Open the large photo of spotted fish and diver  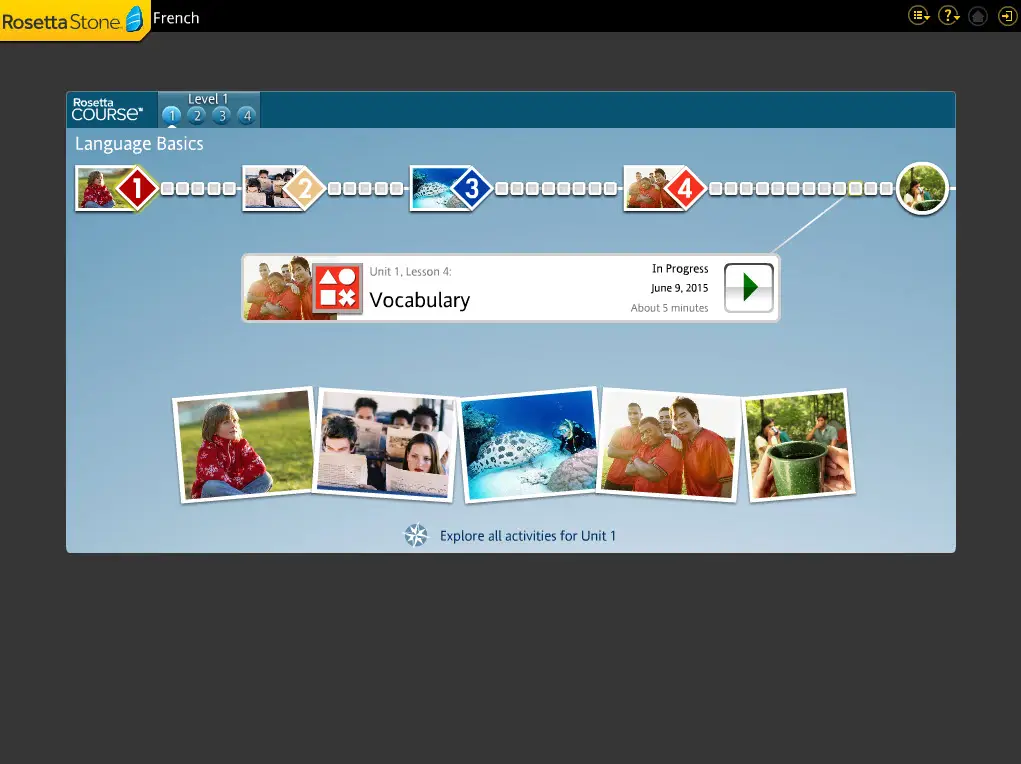click(529, 446)
